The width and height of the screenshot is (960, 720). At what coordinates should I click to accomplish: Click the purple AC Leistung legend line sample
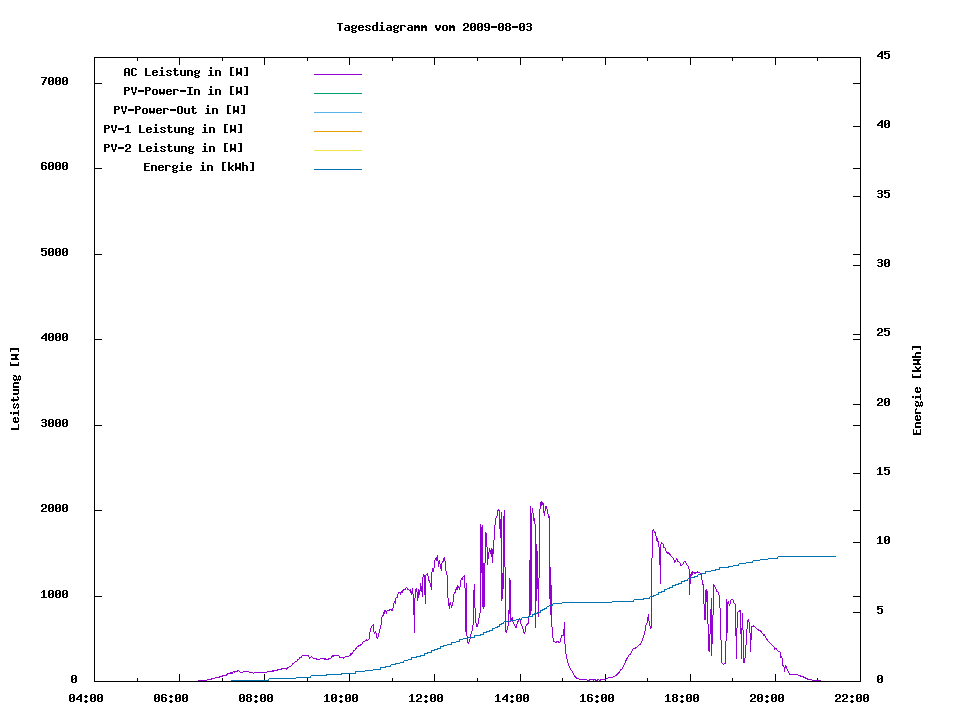[337, 74]
